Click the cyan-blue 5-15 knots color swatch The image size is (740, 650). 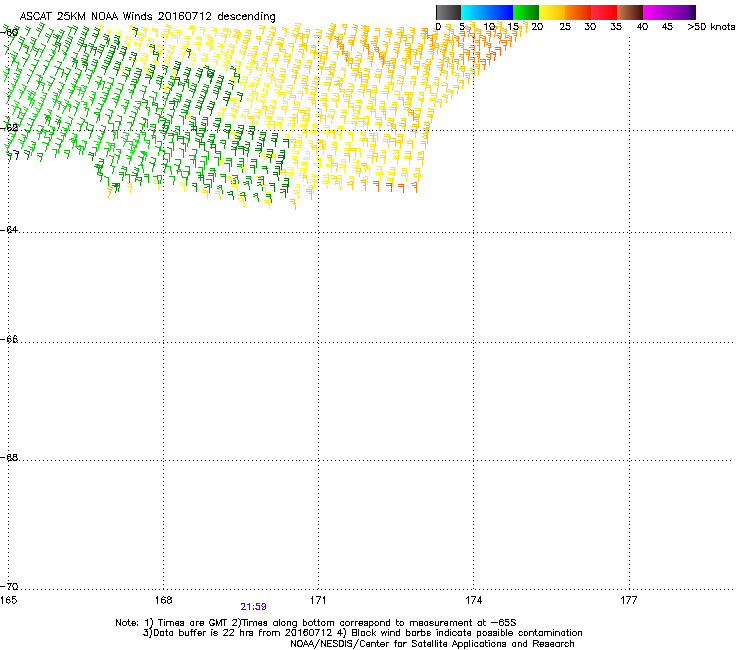[487, 12]
